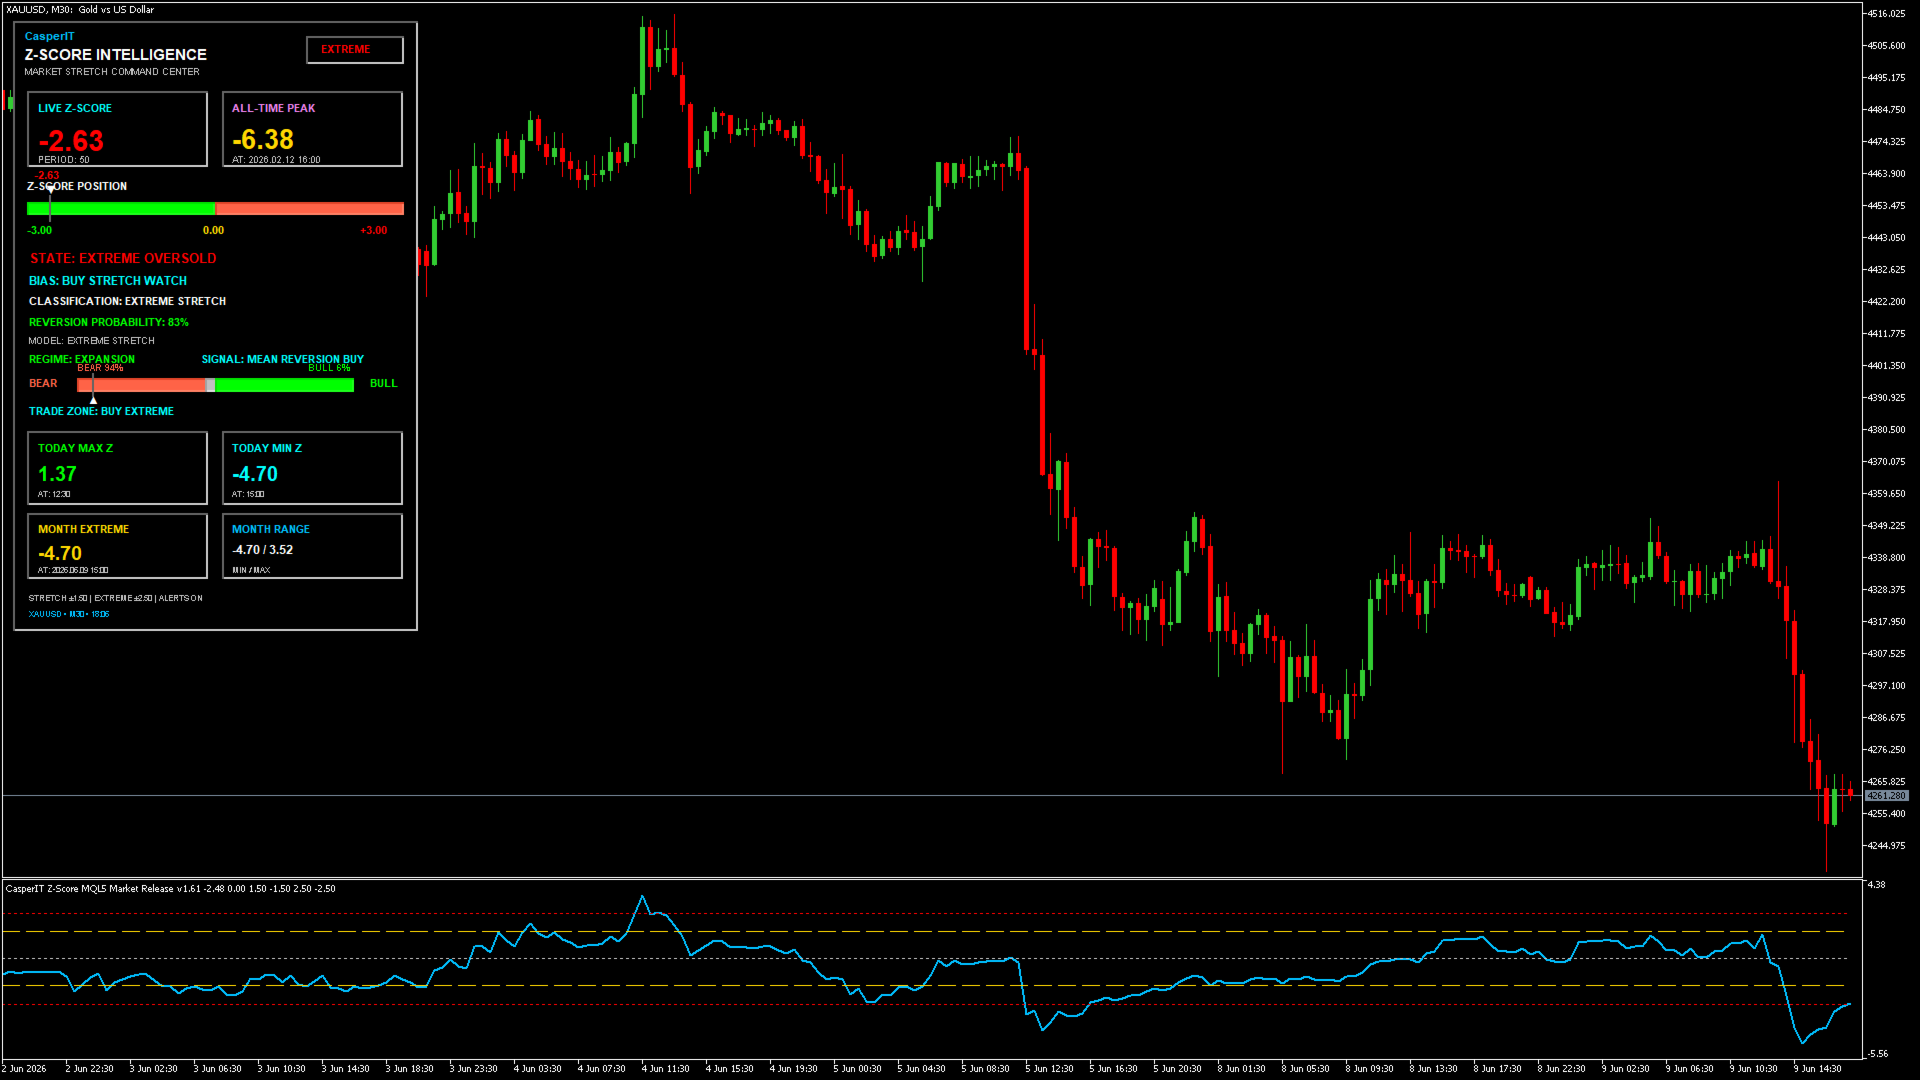Click the 5 Jun 12:30 time axis label
Viewport: 1920px width, 1080px height.
[1050, 1069]
